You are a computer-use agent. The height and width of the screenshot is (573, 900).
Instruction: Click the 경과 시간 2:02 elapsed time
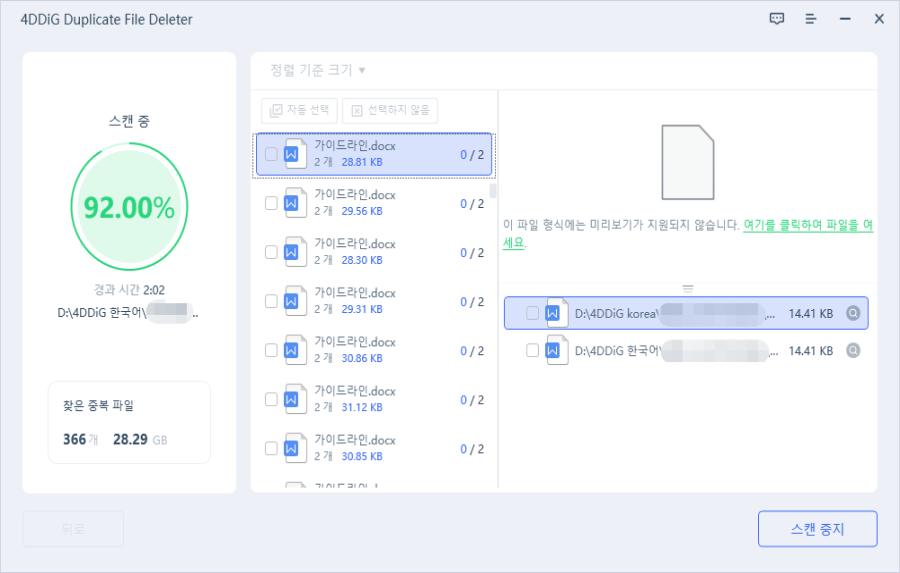tap(129, 290)
